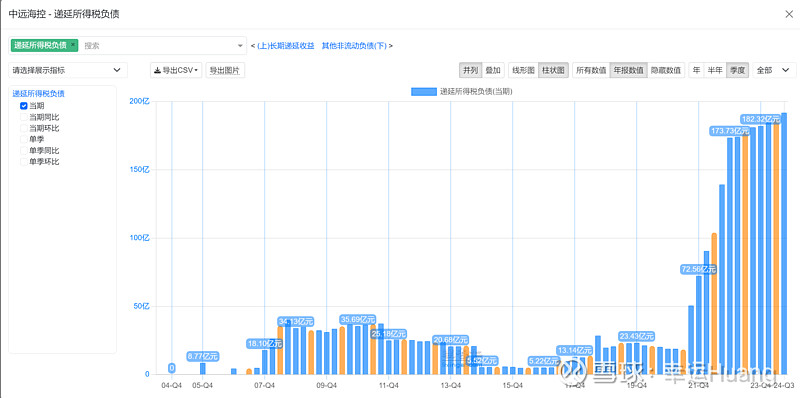800x398 pixels.
Task: Select 并列 display mode
Action: click(x=470, y=70)
